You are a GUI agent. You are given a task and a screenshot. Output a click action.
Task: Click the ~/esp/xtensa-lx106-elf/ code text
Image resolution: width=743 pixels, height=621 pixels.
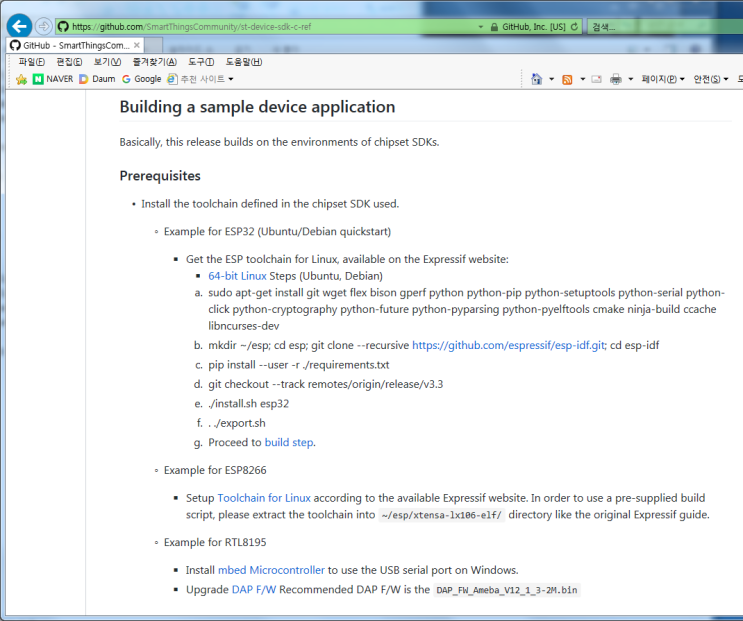coord(442,515)
